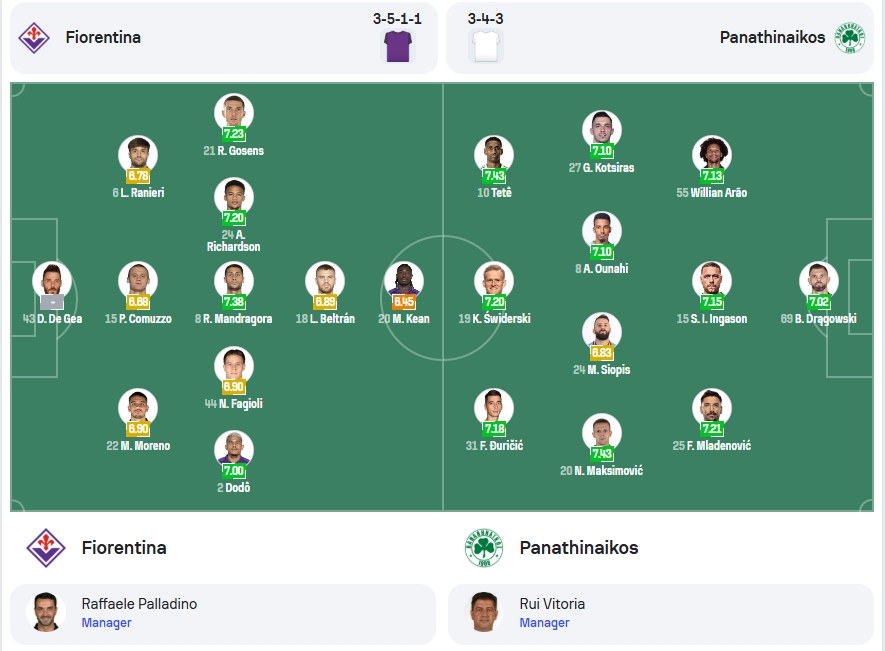This screenshot has height=651, width=885.
Task: Select the purple Fiorentina jersey icon
Action: pyautogui.click(x=398, y=46)
